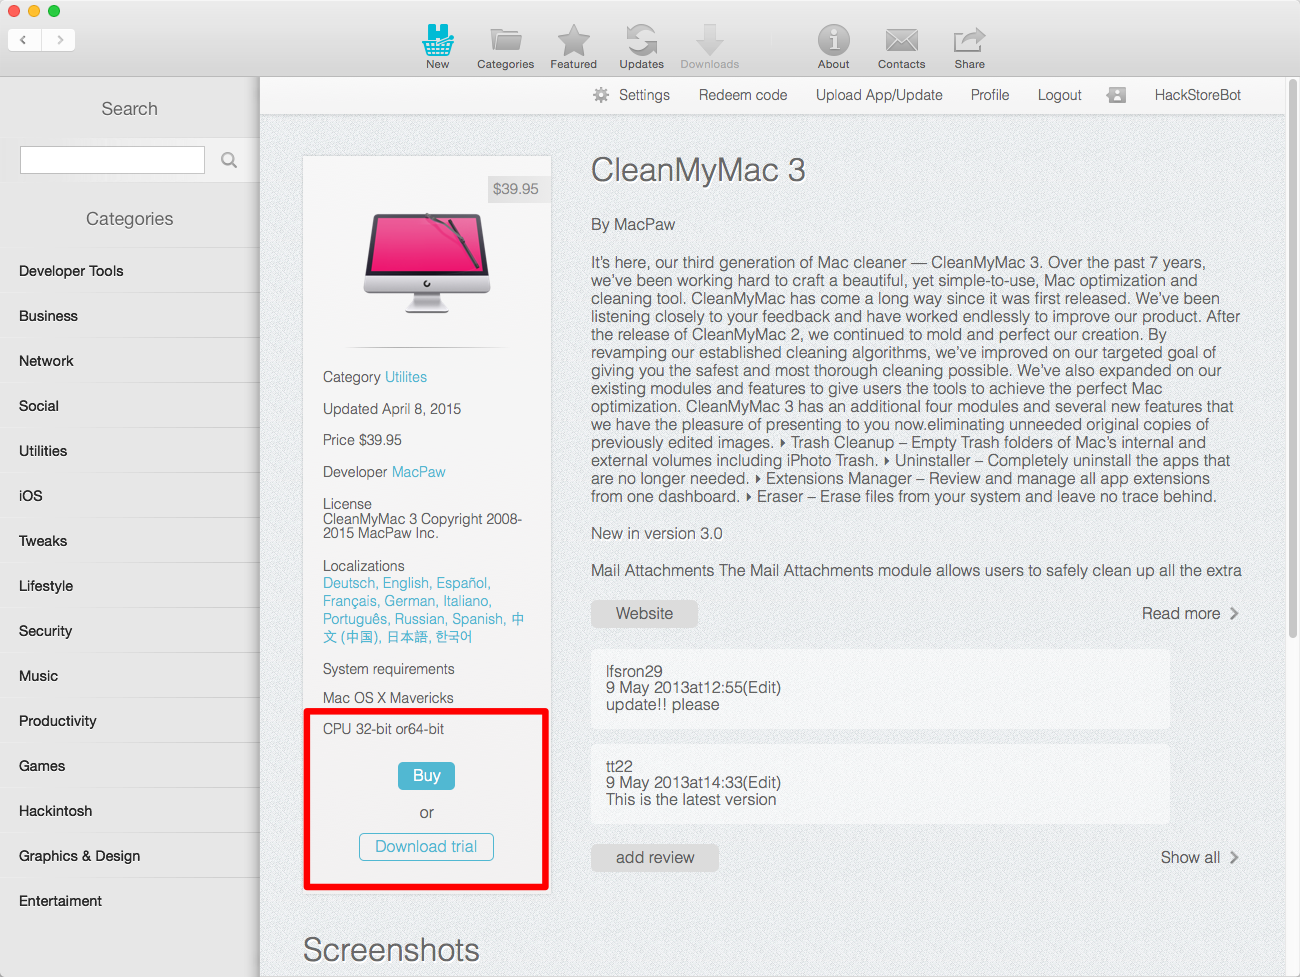
Task: Open the About info icon
Action: [834, 46]
